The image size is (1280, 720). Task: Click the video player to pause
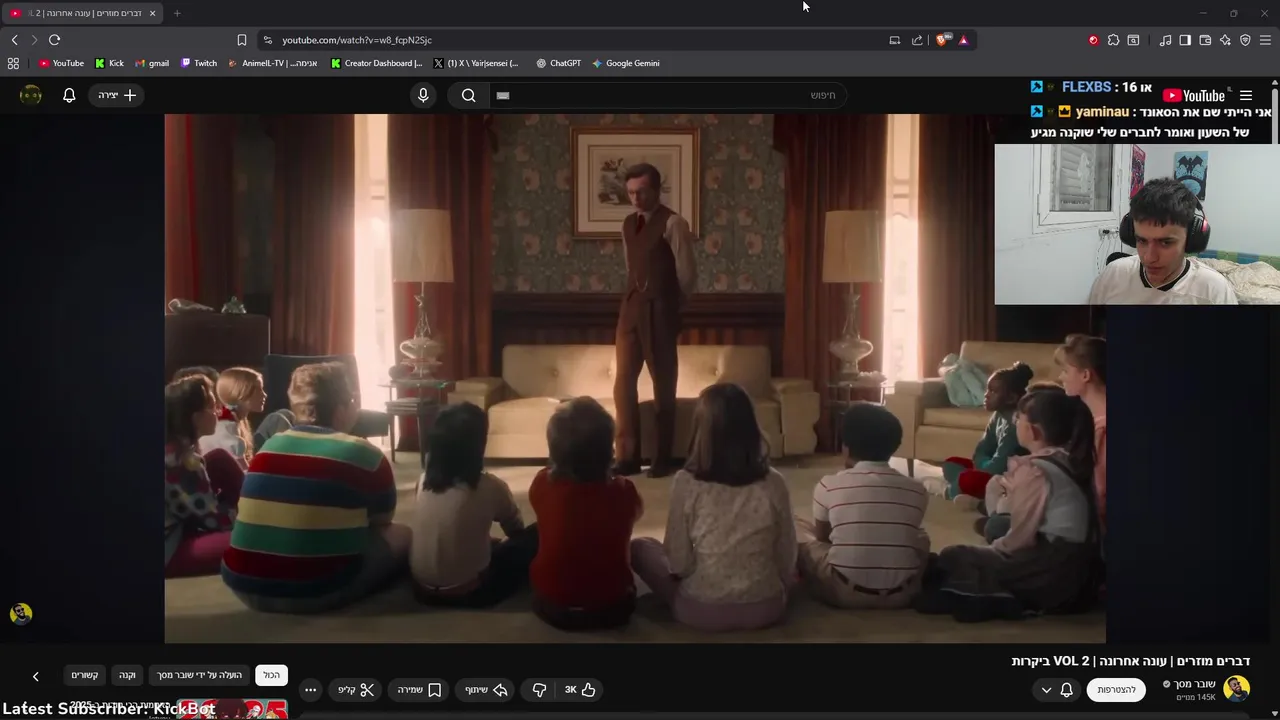point(635,378)
